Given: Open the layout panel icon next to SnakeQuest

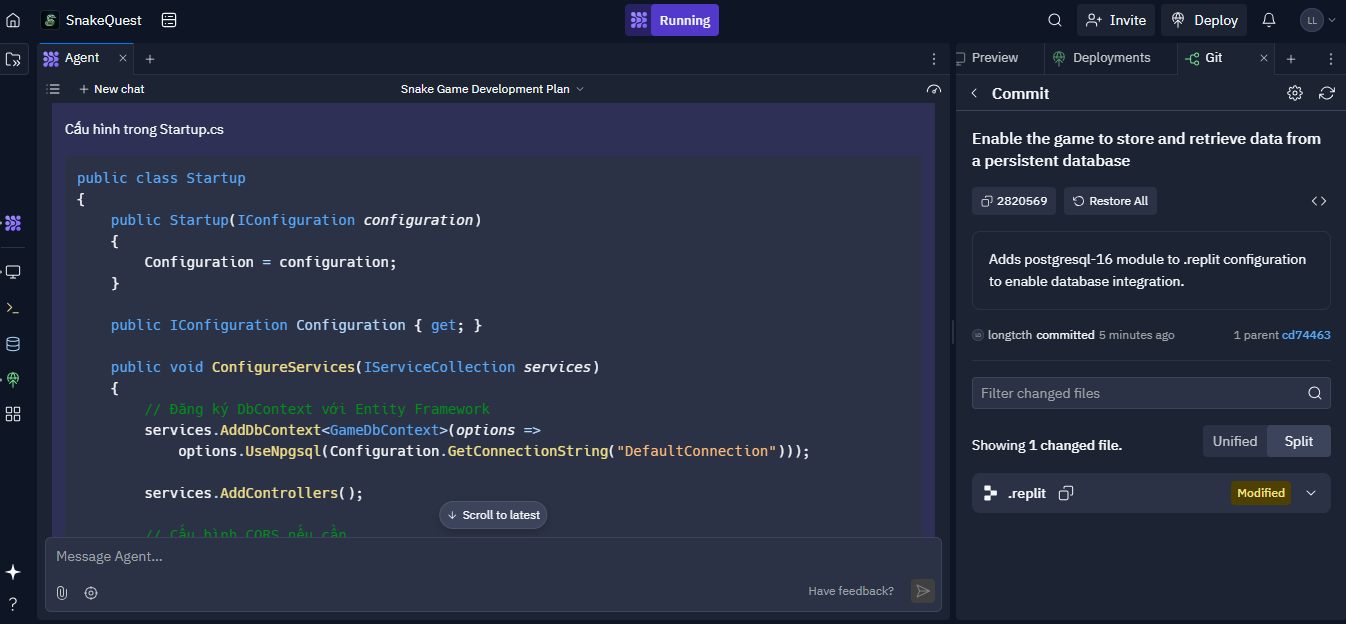Looking at the screenshot, I should pos(169,20).
